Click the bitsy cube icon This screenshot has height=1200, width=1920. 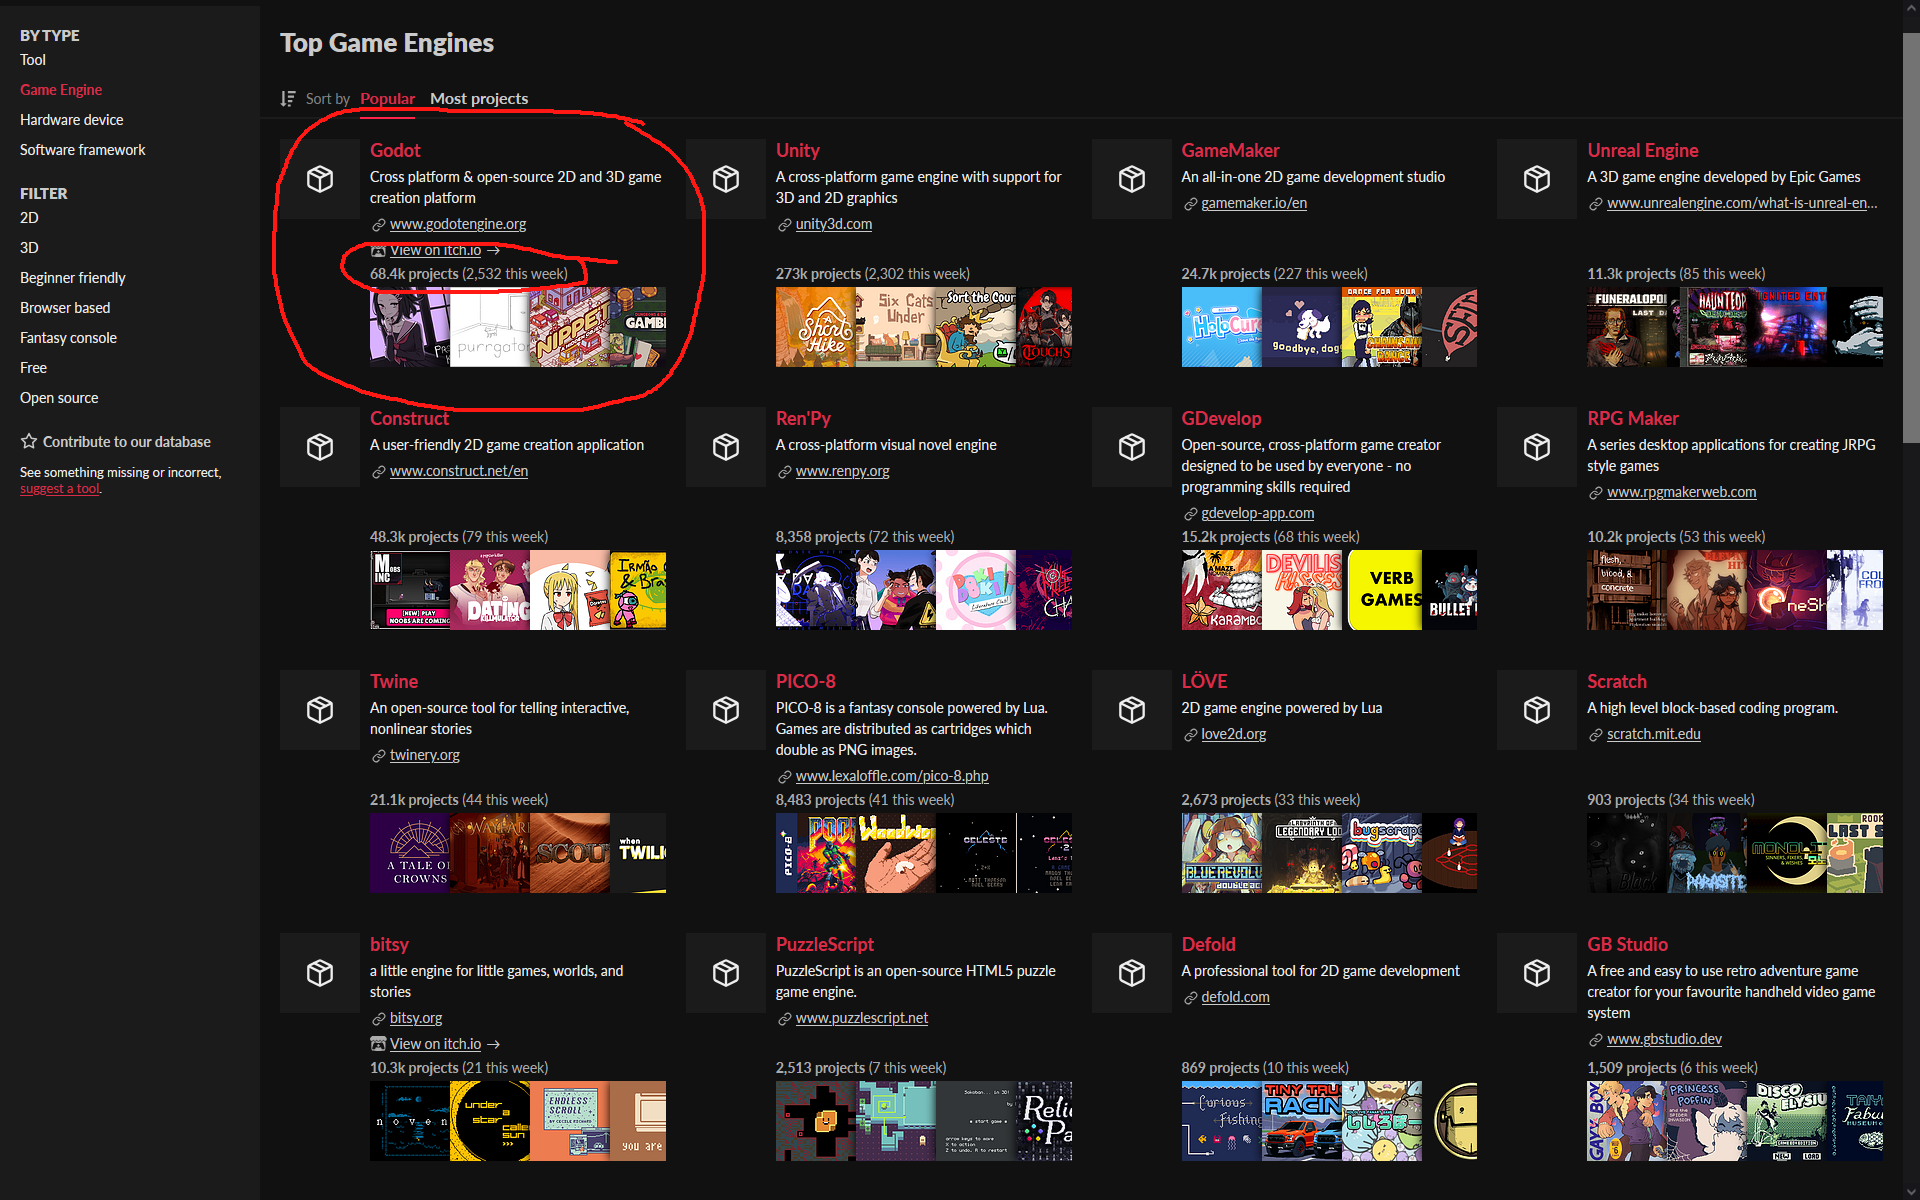tap(320, 973)
